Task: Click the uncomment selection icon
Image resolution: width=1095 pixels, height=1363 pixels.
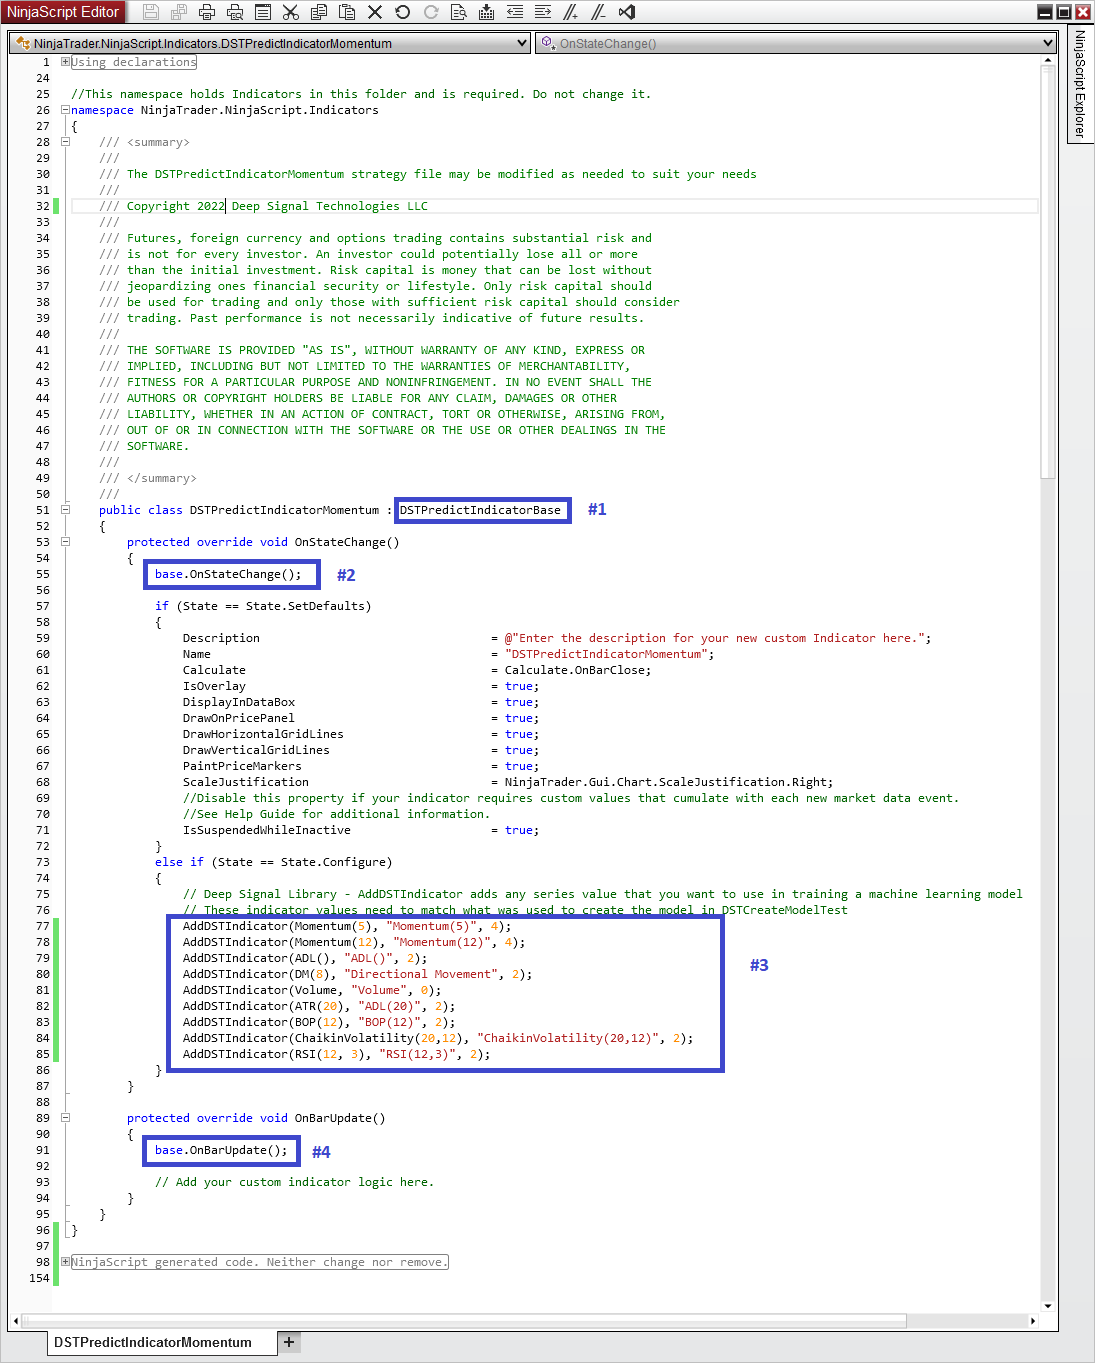Action: point(599,12)
